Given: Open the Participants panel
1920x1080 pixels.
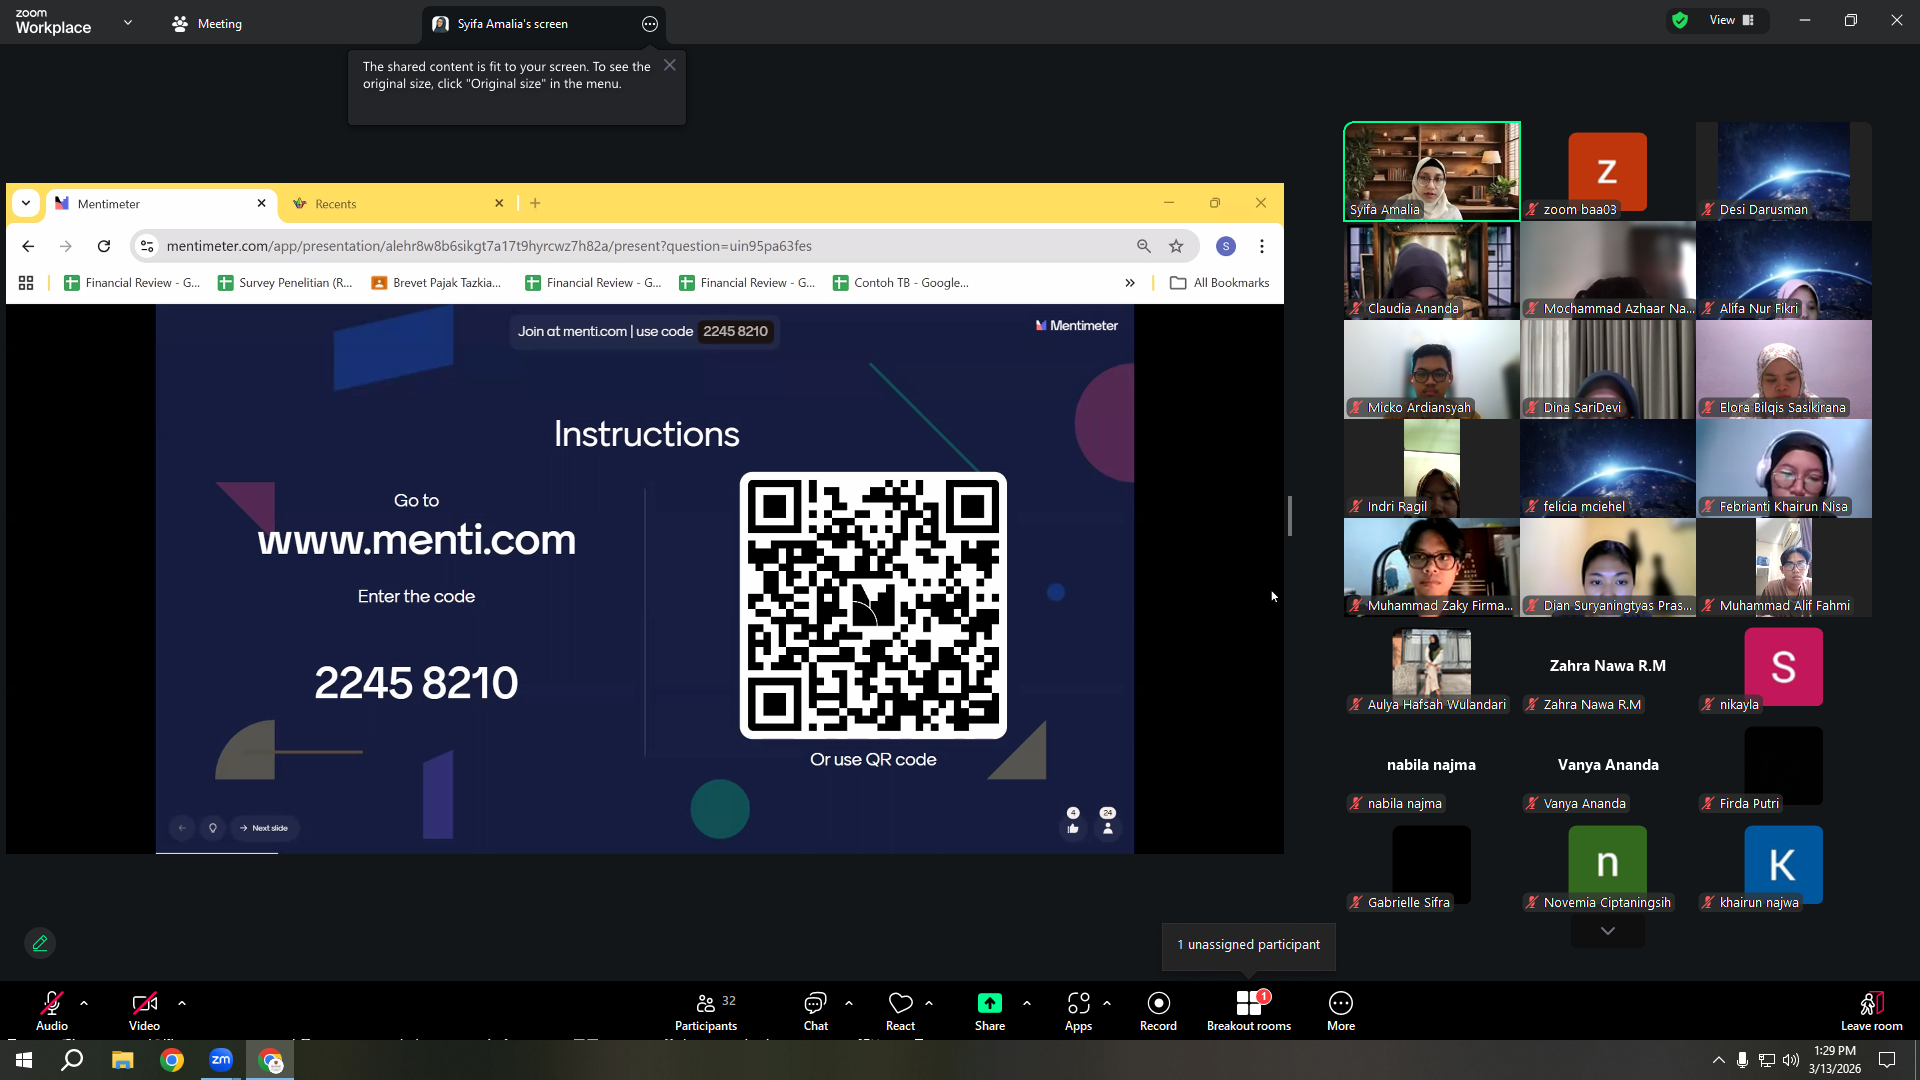Looking at the screenshot, I should pyautogui.click(x=706, y=1010).
